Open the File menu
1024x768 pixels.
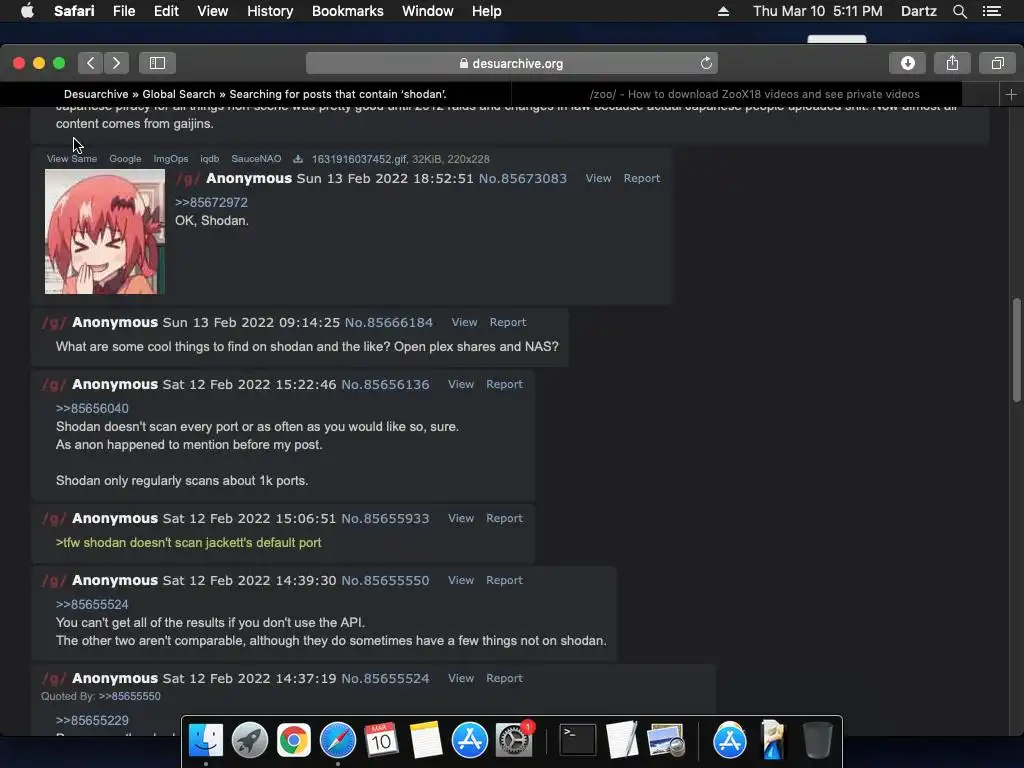[123, 11]
